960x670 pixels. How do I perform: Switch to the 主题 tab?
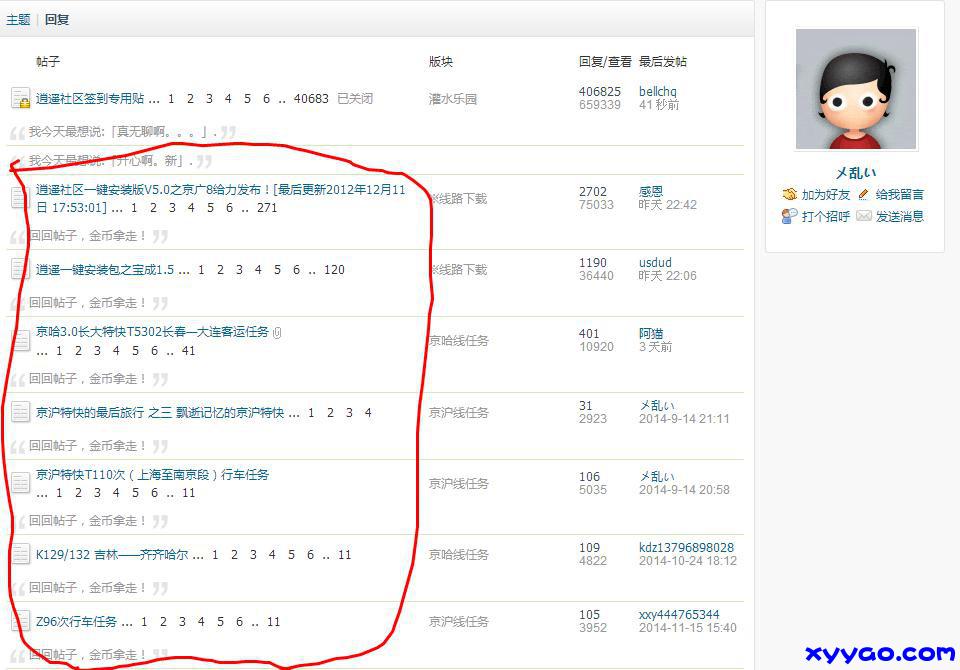(18, 19)
